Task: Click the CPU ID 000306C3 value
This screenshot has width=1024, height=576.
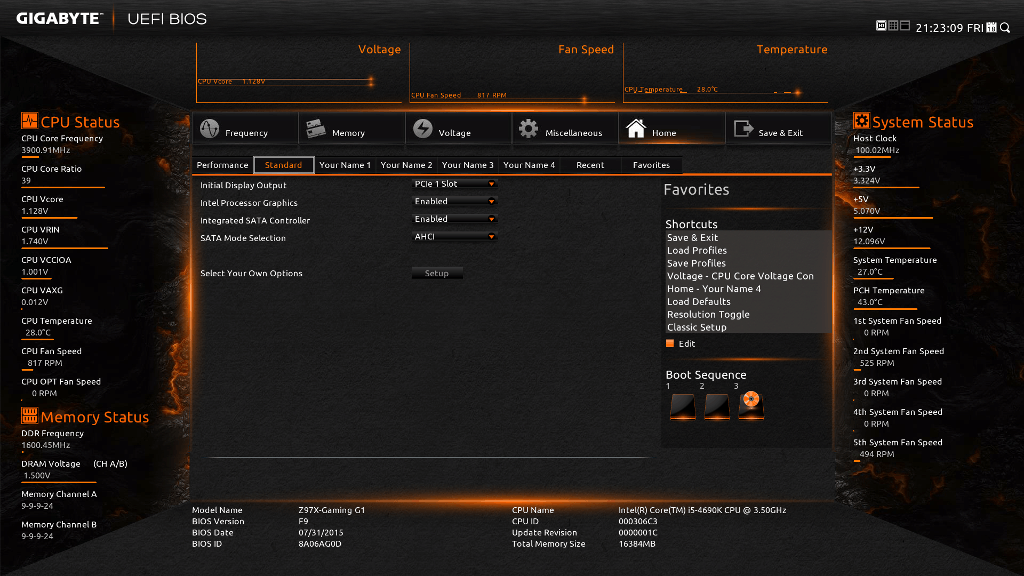Action: [638, 521]
